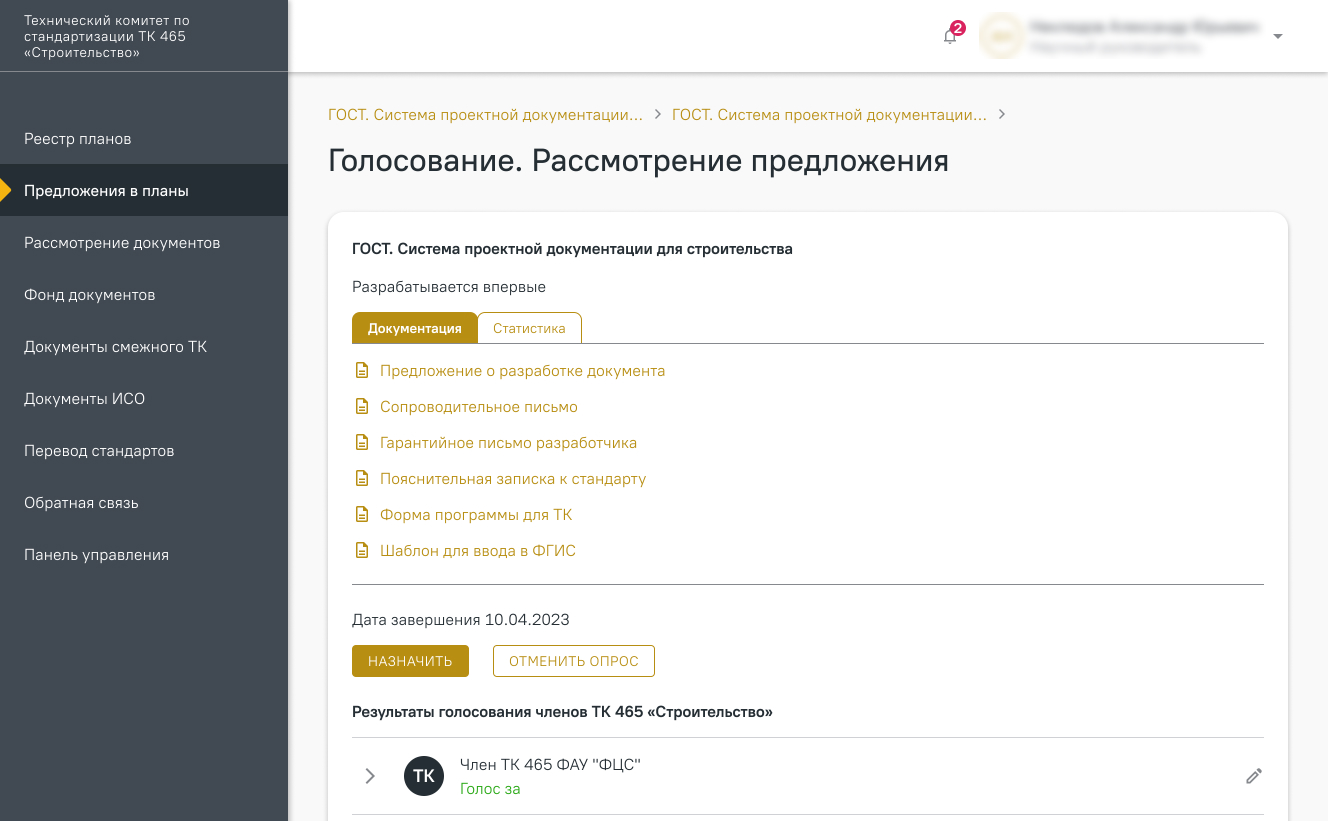Click document icon beside Шаблон для ввода в ФГИС
Viewport: 1328px width, 821px height.
point(362,551)
